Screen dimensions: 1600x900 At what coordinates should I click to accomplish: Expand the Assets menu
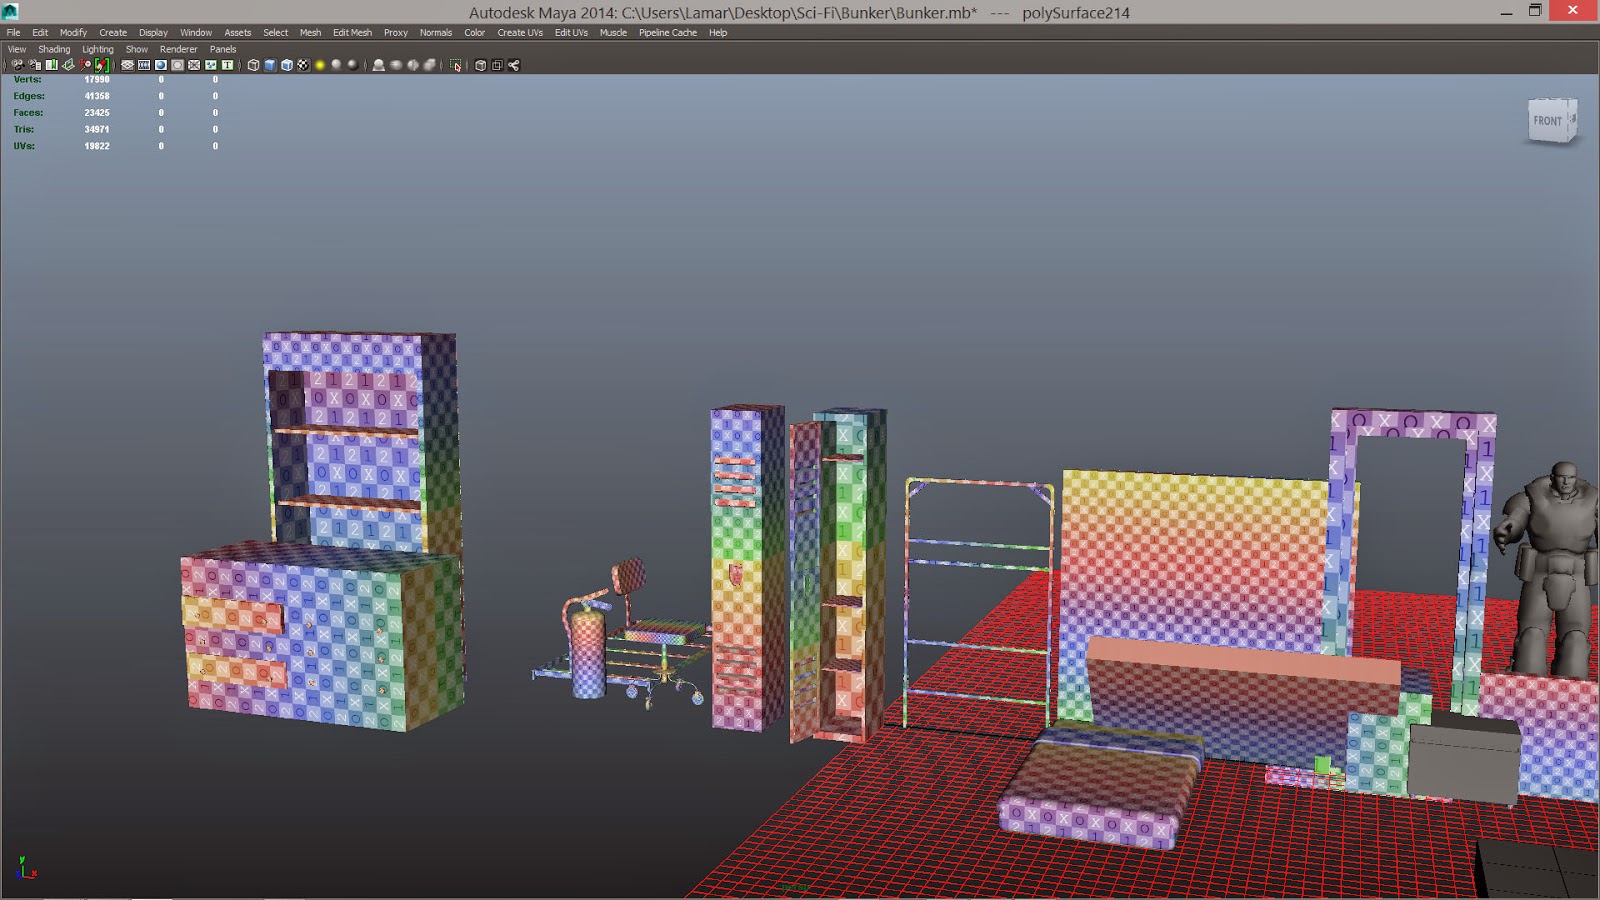coord(238,32)
